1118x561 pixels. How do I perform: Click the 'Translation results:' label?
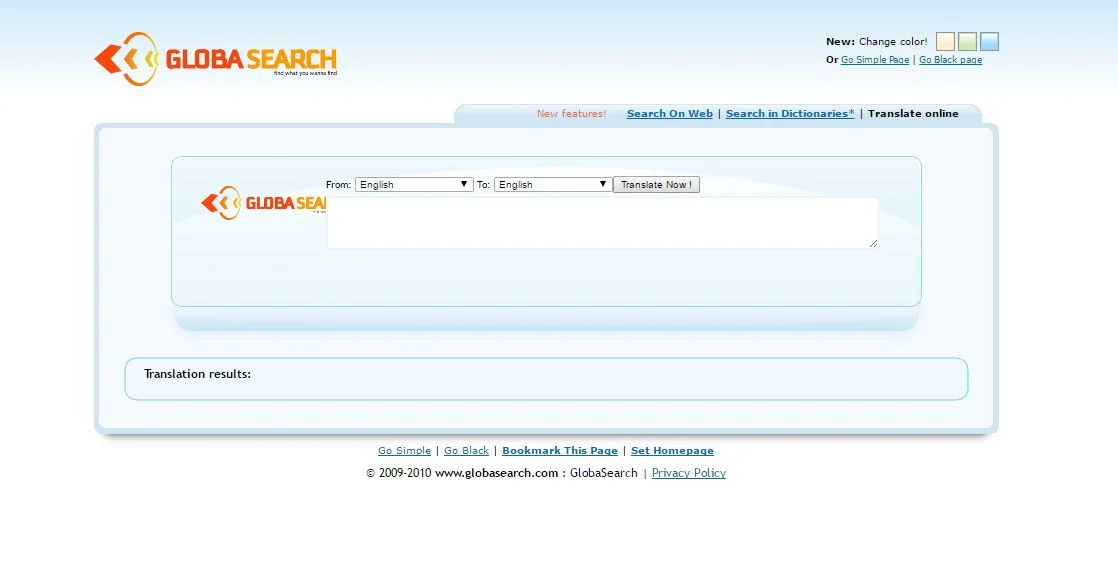(x=198, y=374)
